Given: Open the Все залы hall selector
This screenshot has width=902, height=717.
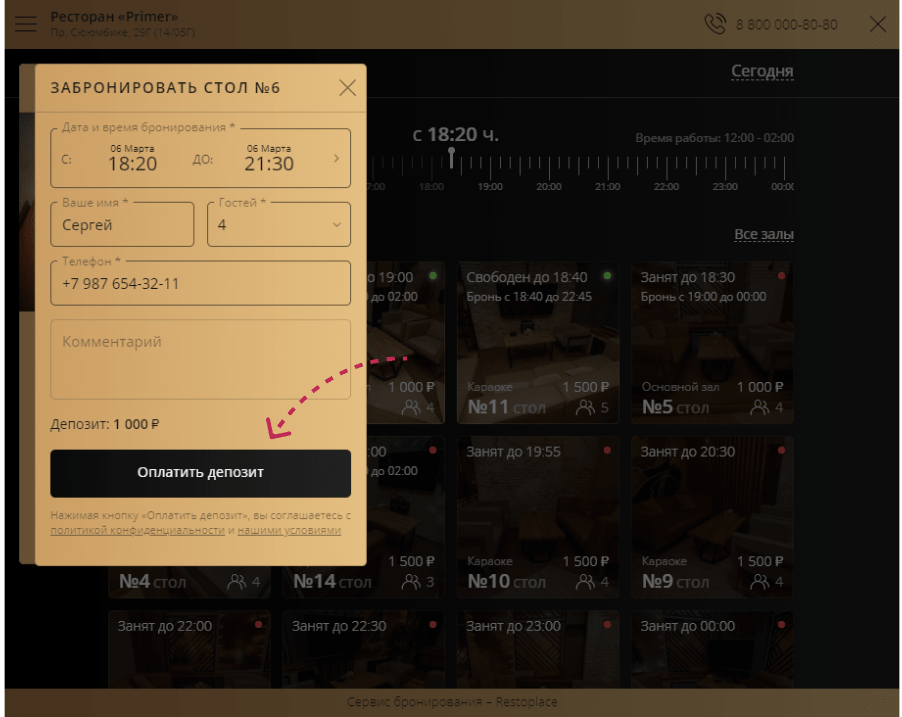Looking at the screenshot, I should pos(764,234).
